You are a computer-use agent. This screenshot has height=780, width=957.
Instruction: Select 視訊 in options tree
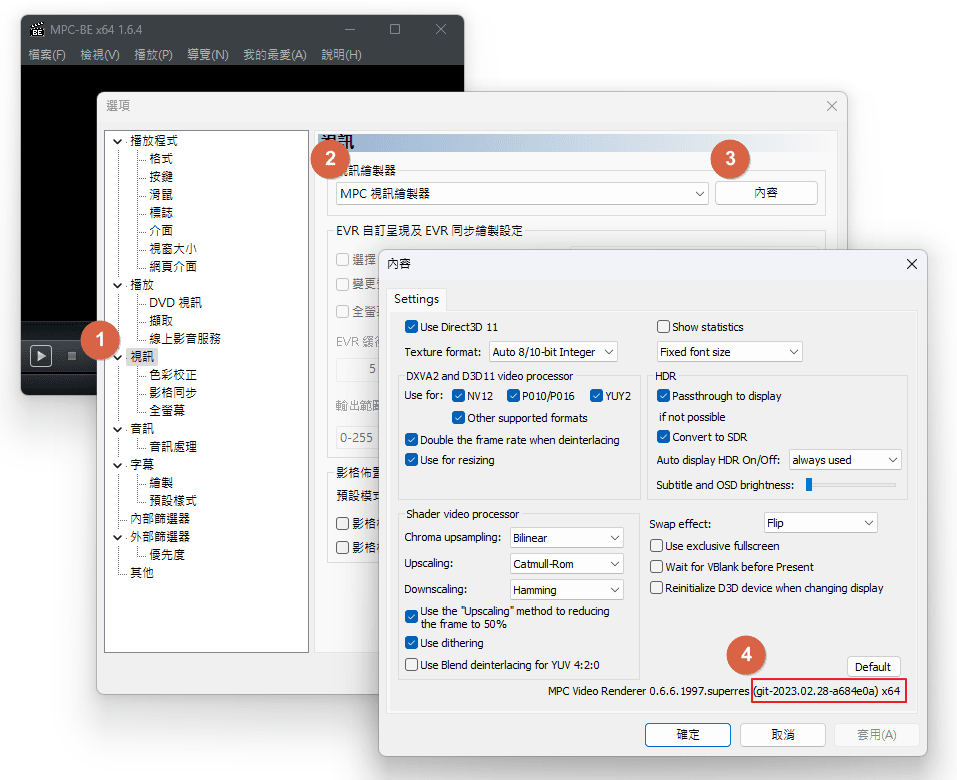[x=142, y=356]
